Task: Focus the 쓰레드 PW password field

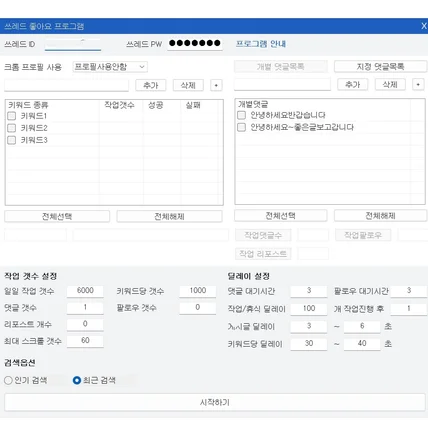Action: click(195, 44)
